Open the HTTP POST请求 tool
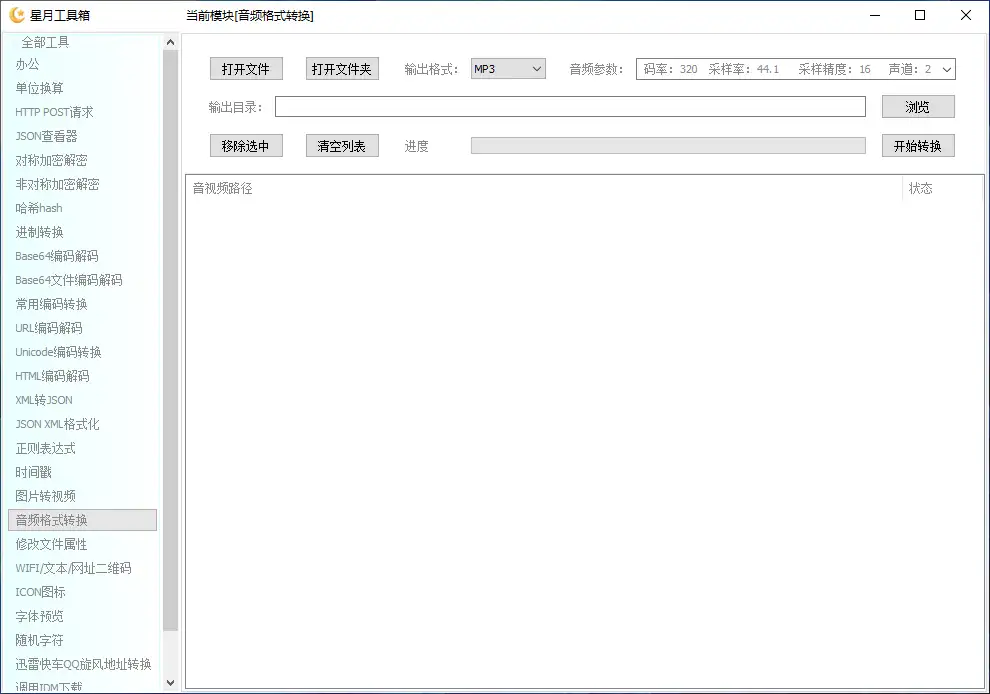This screenshot has height=694, width=990. (x=54, y=112)
